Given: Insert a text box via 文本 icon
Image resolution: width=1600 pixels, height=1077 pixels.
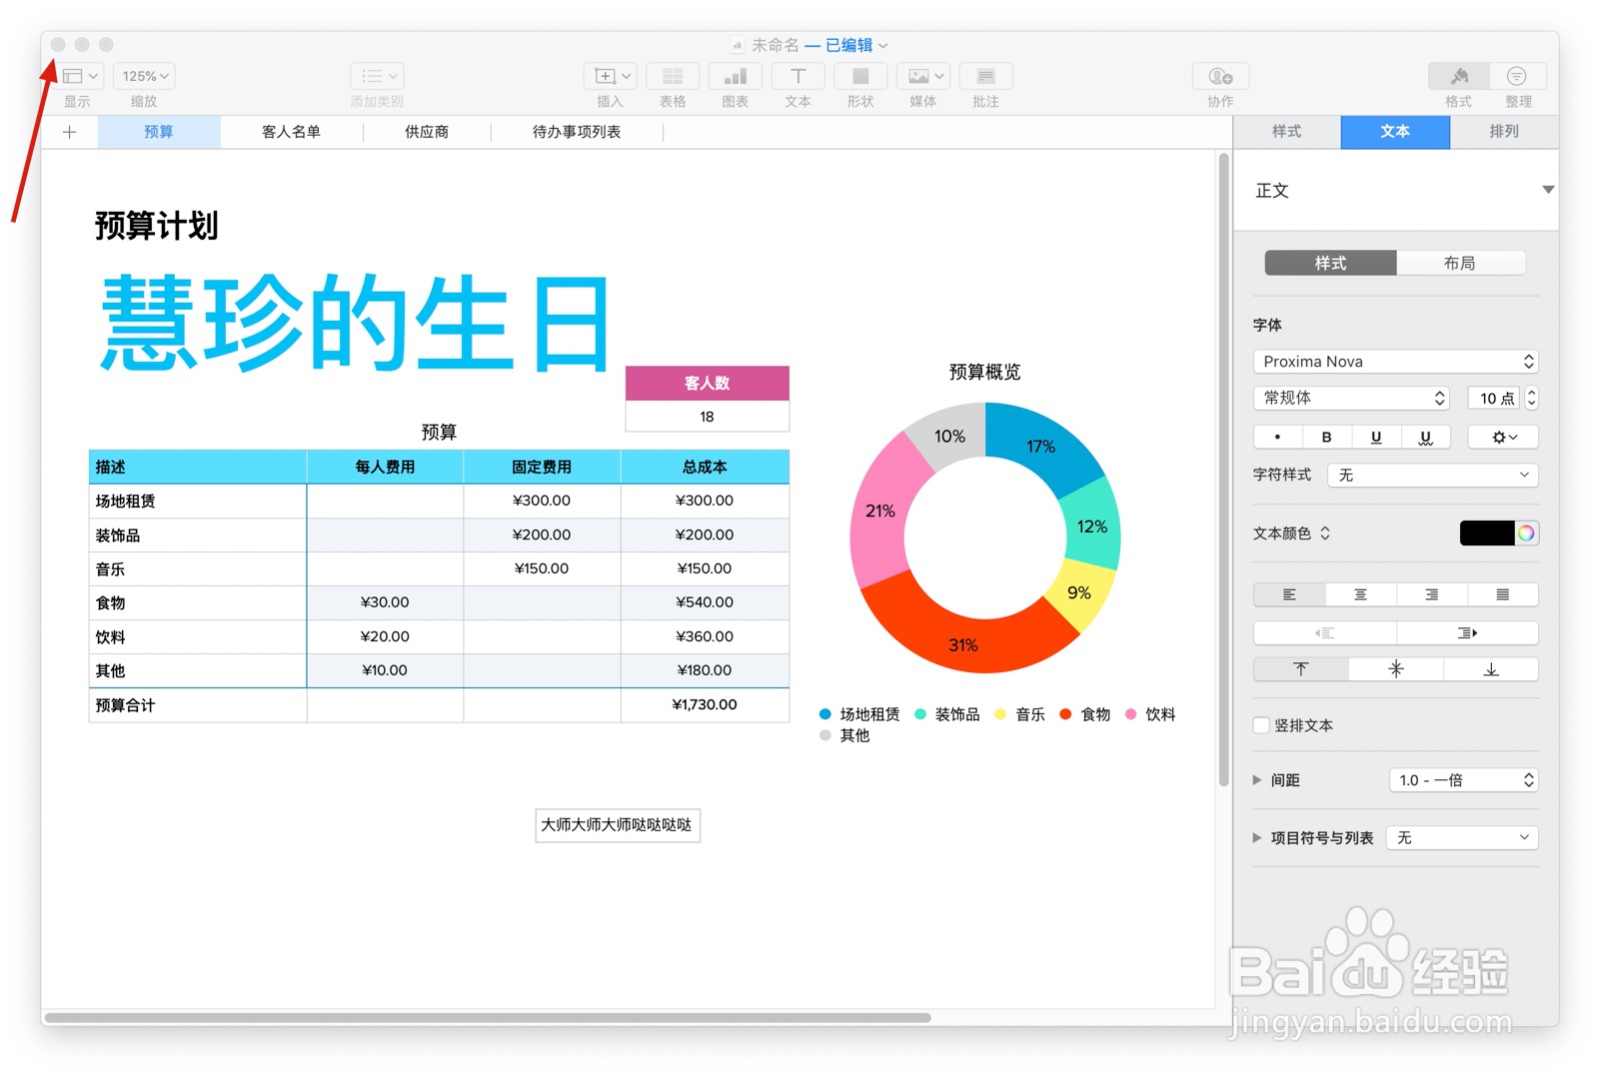Looking at the screenshot, I should [797, 75].
